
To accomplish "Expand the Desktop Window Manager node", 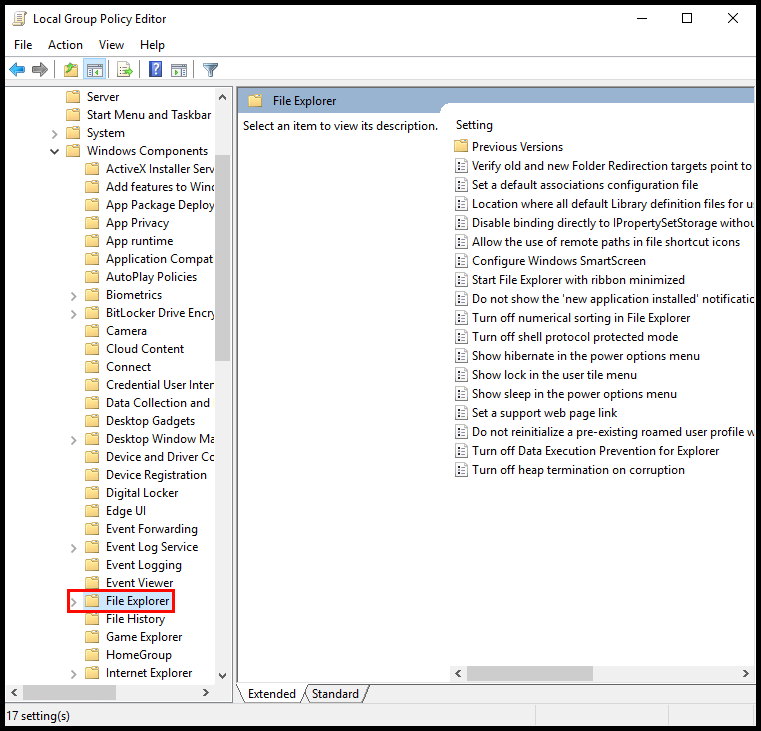I will coord(73,440).
